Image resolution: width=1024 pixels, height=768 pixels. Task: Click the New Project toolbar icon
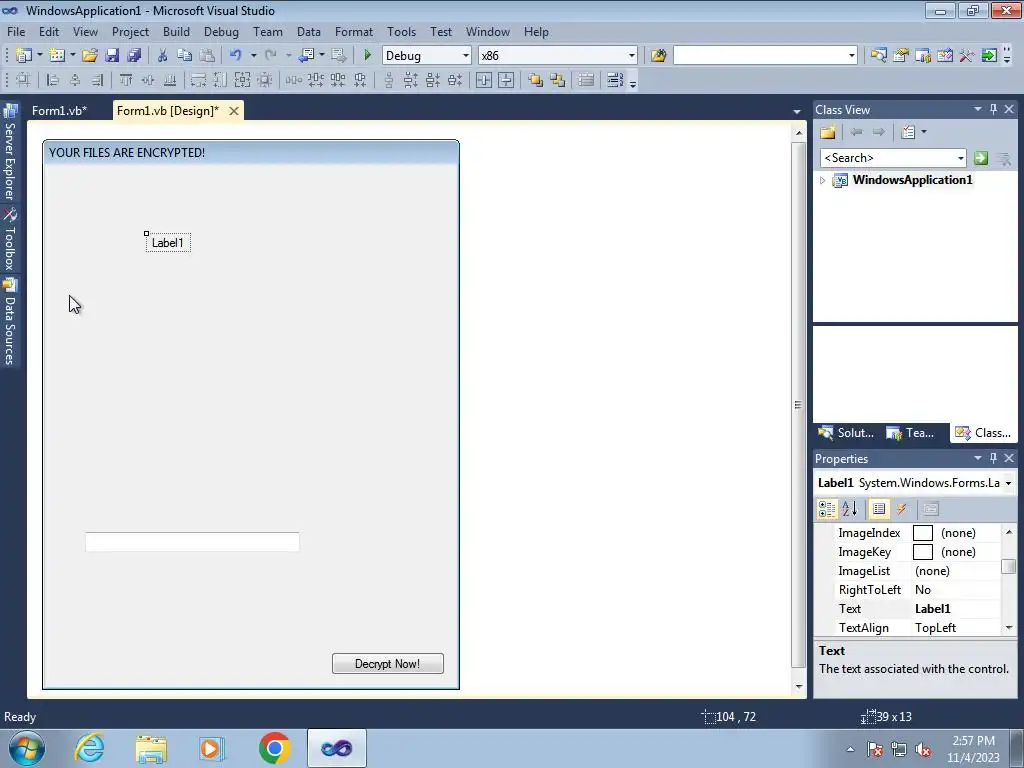coord(24,56)
